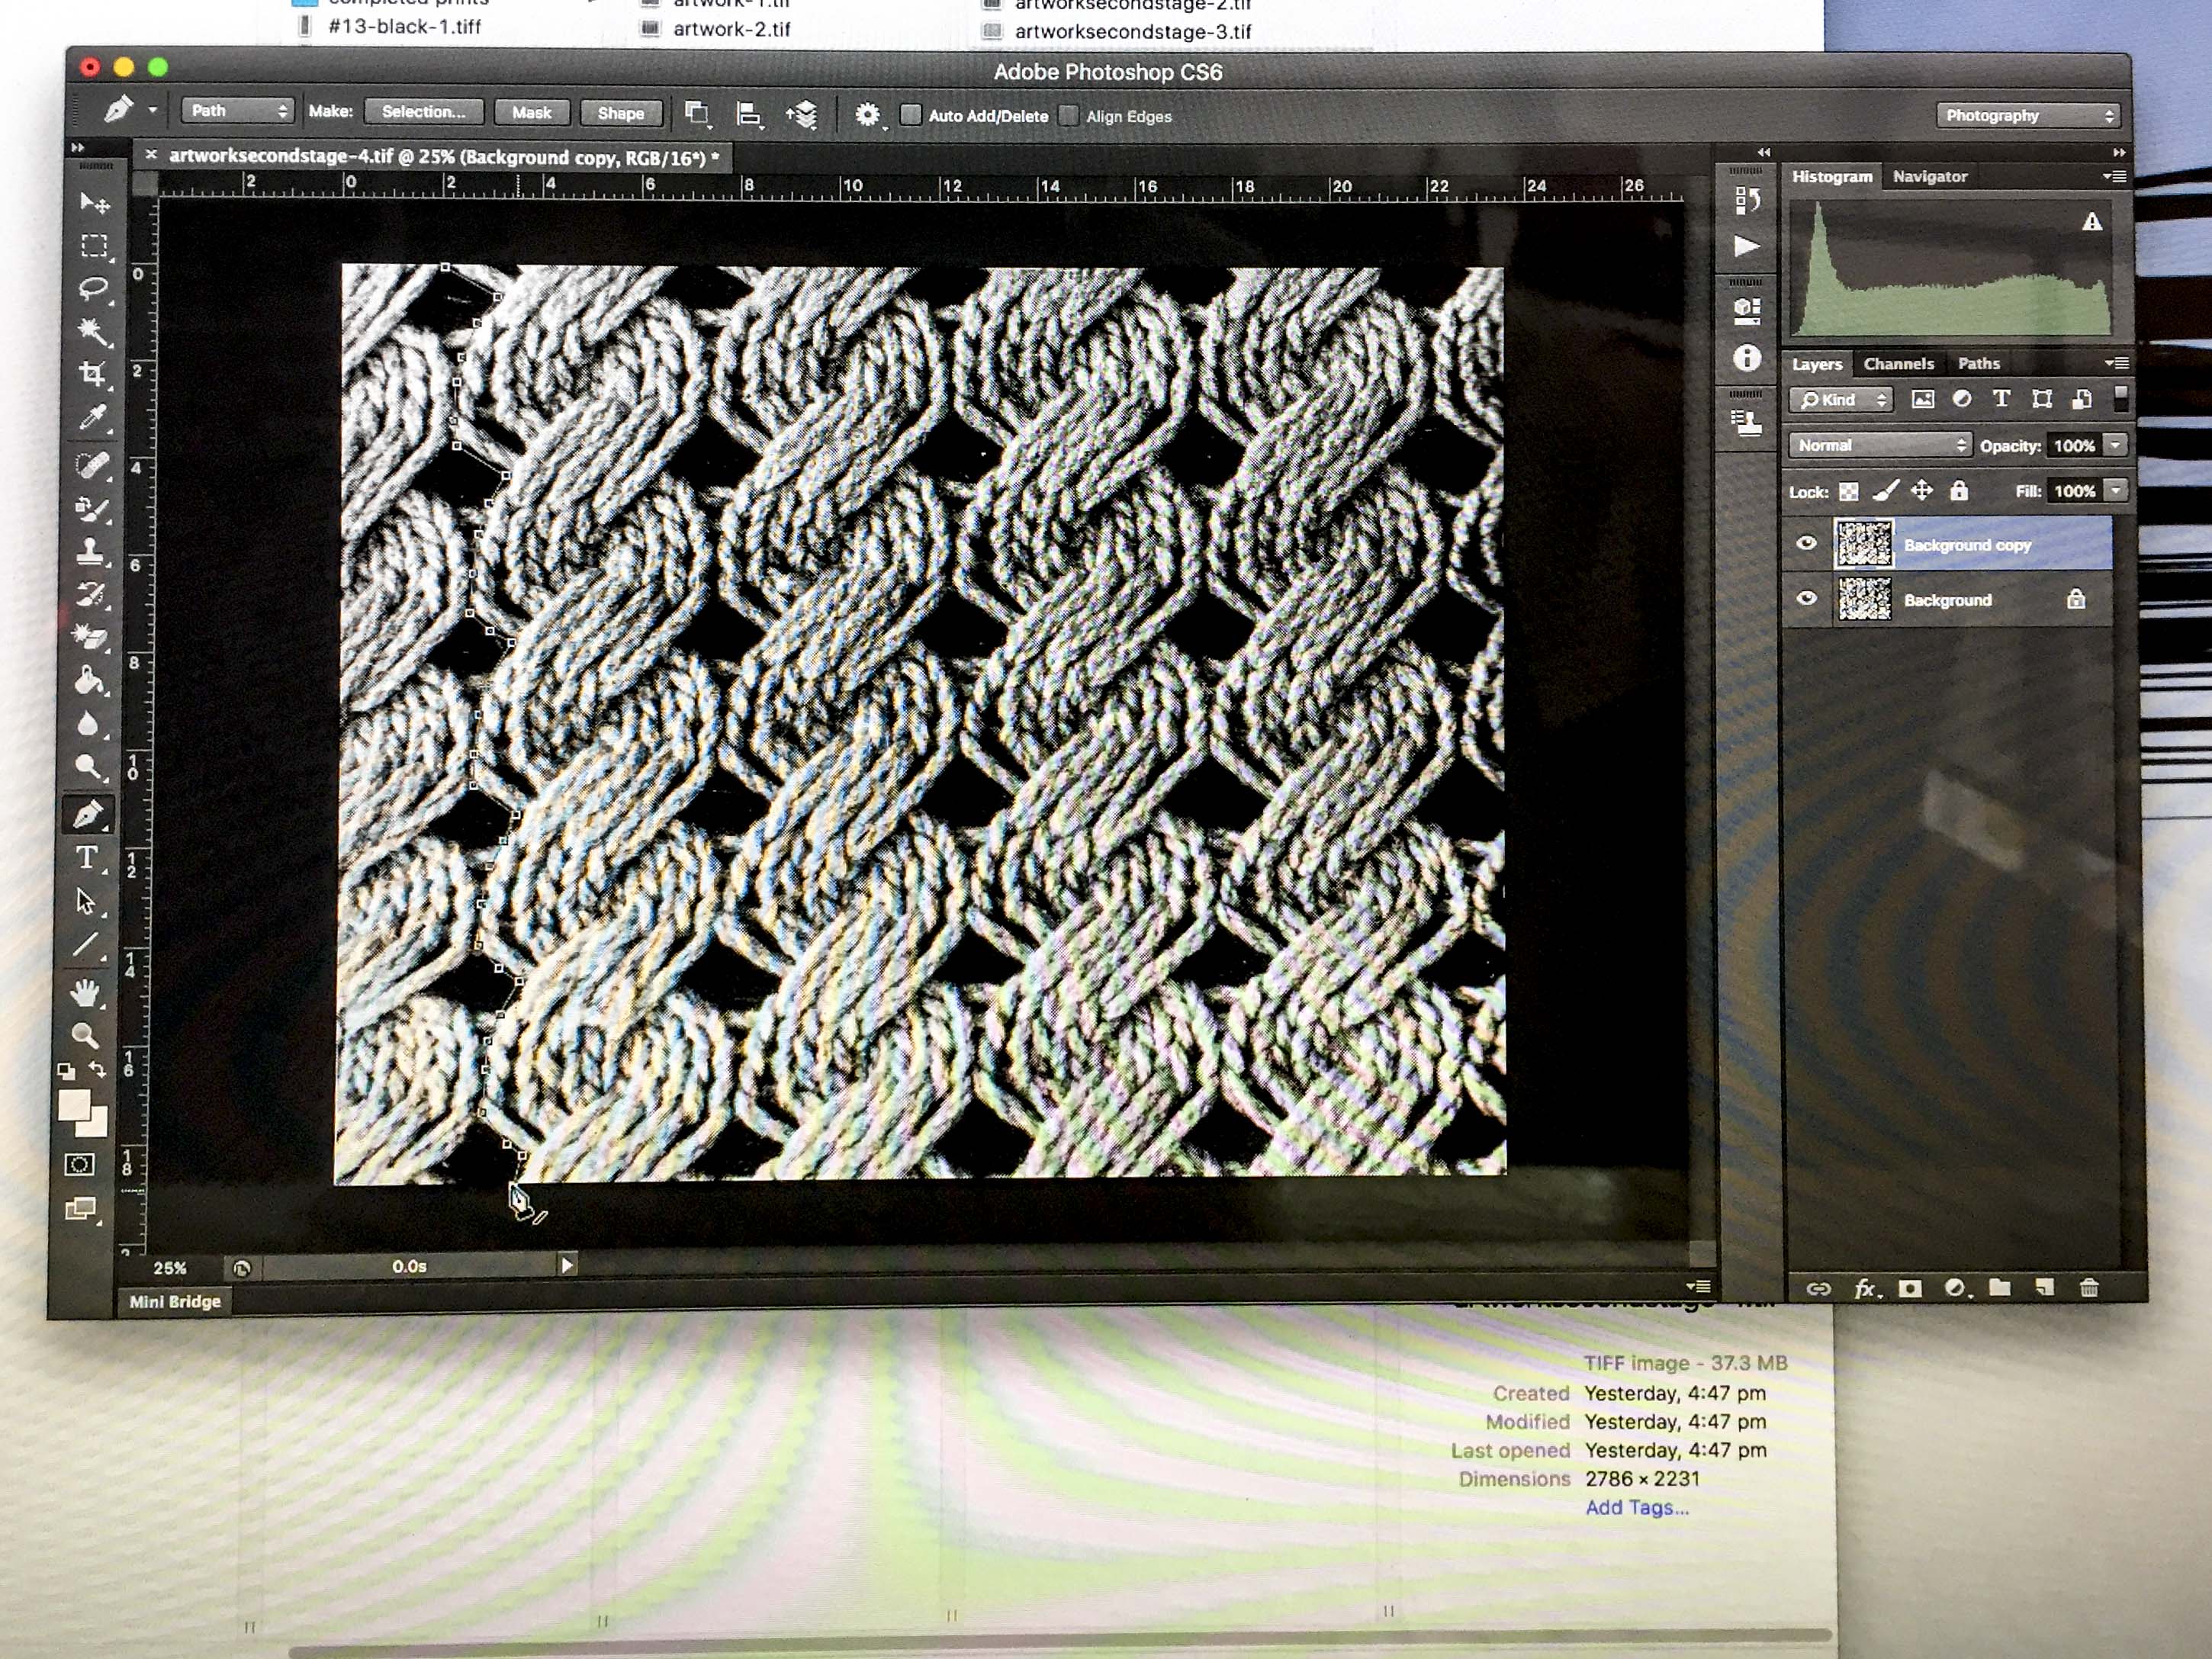Hide the Background layer
This screenshot has width=2212, height=1659.
pos(1806,598)
